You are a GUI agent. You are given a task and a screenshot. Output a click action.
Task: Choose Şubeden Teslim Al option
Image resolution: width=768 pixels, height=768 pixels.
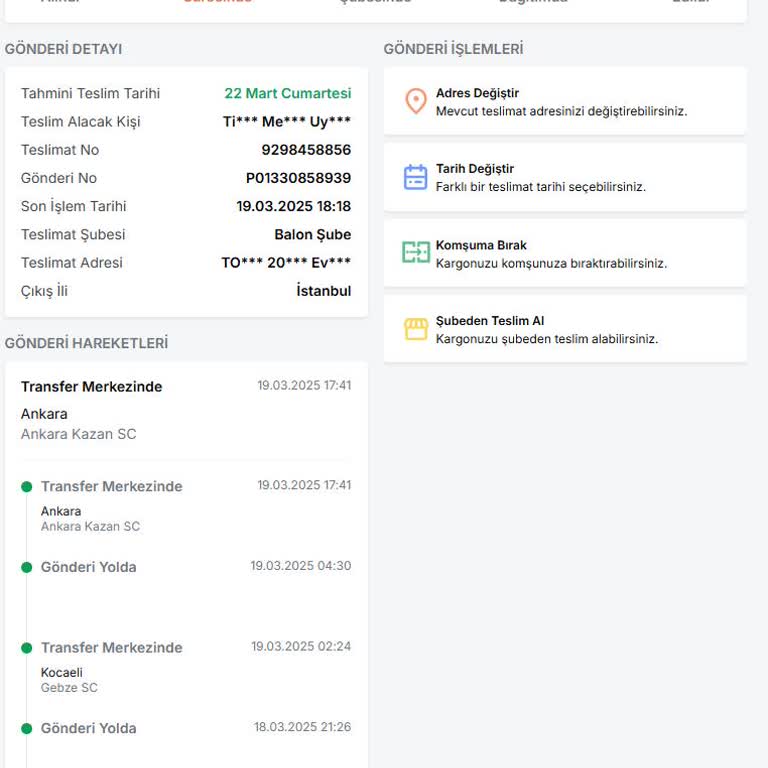point(565,329)
